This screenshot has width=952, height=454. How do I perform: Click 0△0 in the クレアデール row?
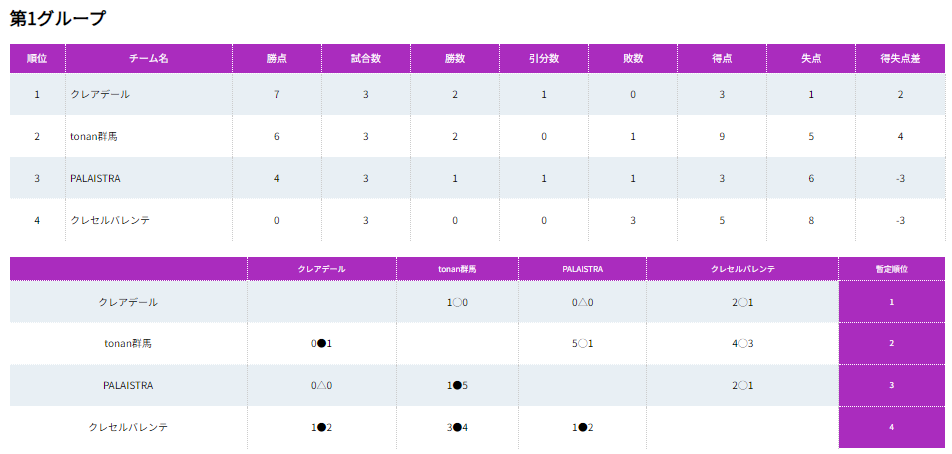click(x=582, y=302)
